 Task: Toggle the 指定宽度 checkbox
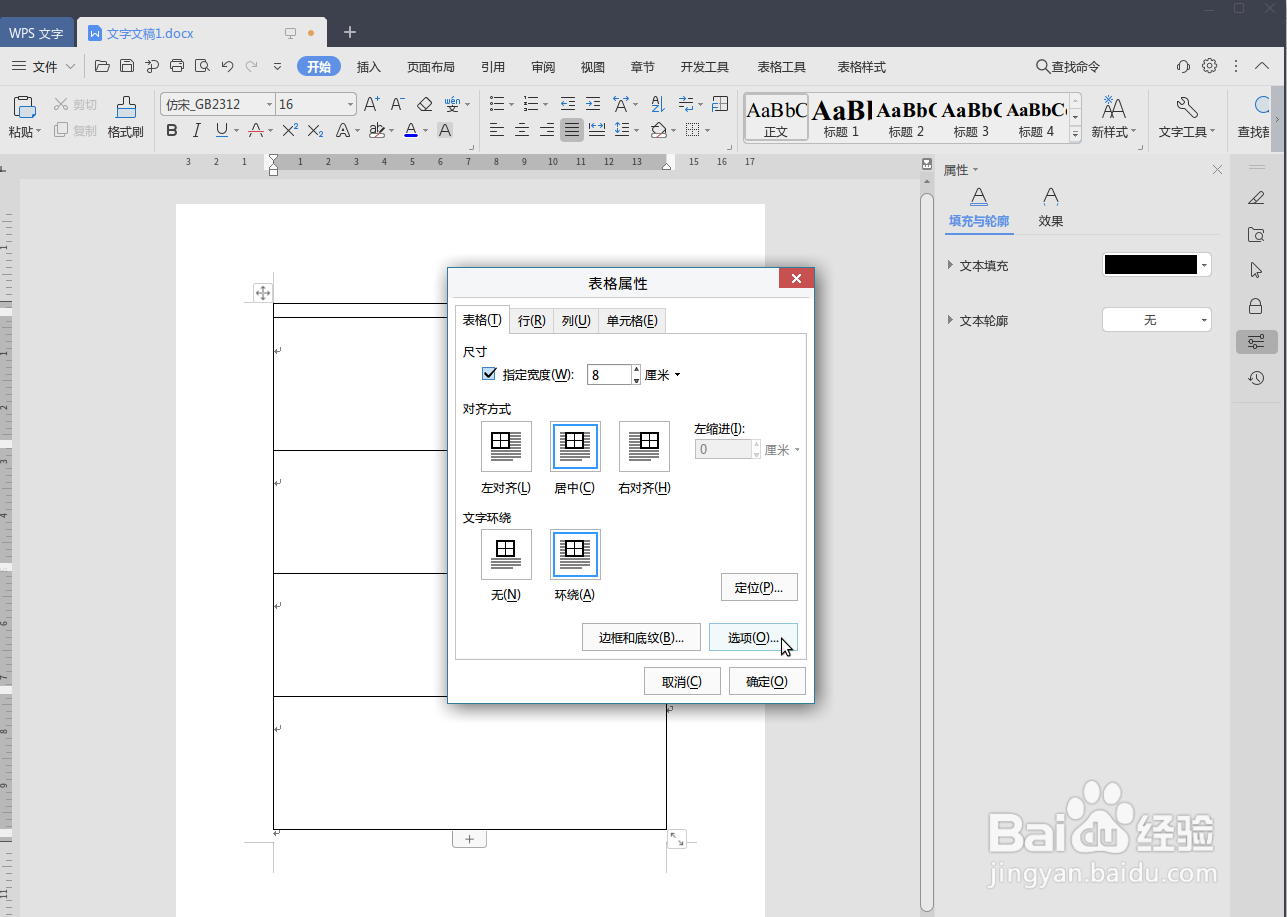point(489,374)
